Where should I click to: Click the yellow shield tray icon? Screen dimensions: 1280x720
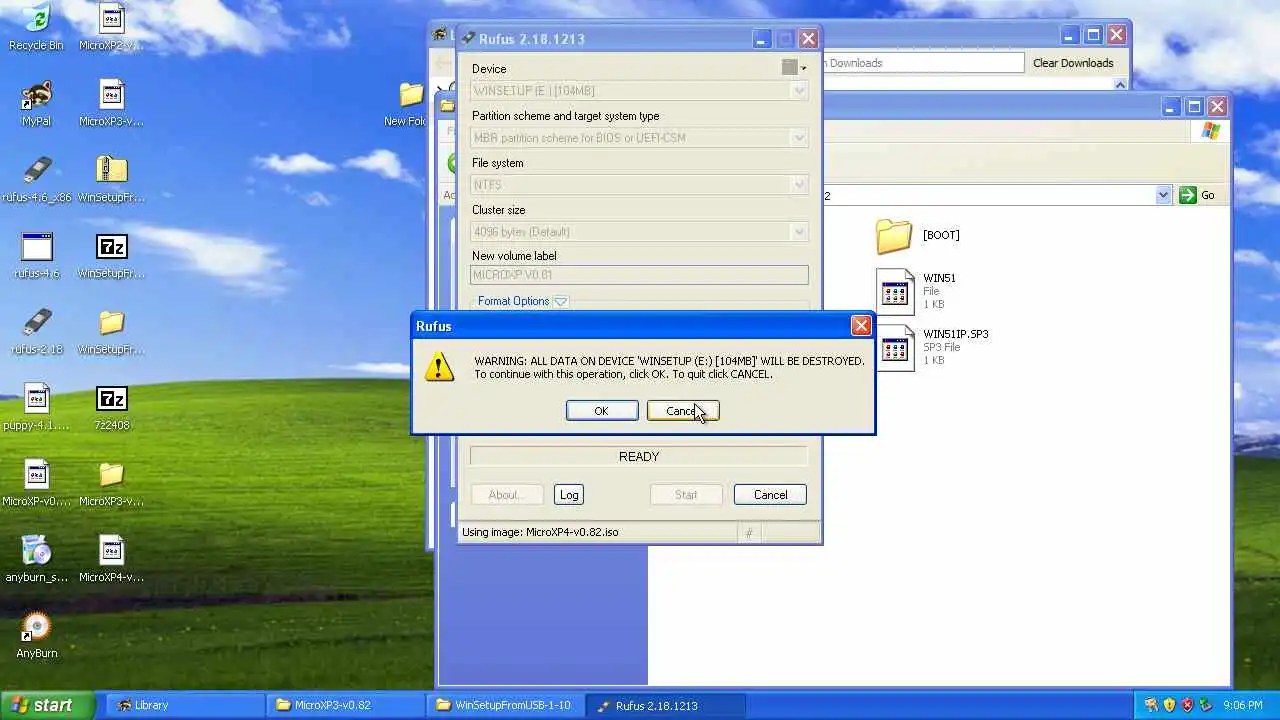1169,705
